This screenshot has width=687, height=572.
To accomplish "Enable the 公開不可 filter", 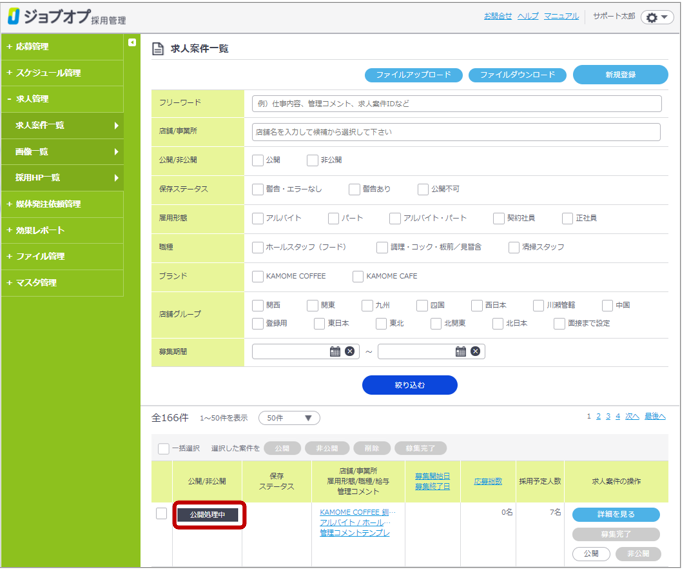I will coord(423,189).
